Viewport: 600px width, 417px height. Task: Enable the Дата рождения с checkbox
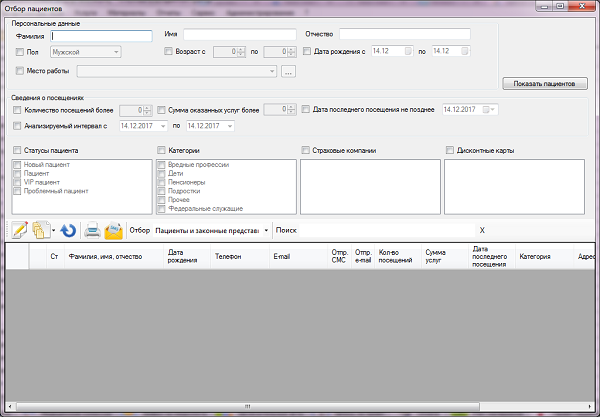(x=307, y=51)
